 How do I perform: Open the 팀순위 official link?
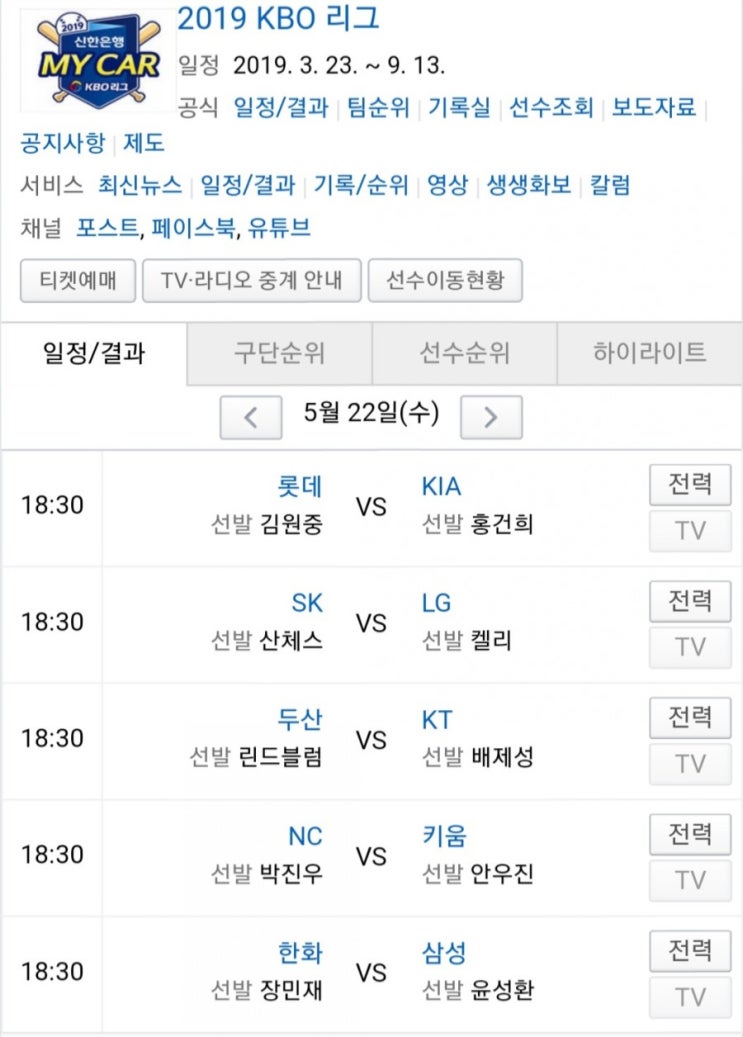(x=378, y=107)
